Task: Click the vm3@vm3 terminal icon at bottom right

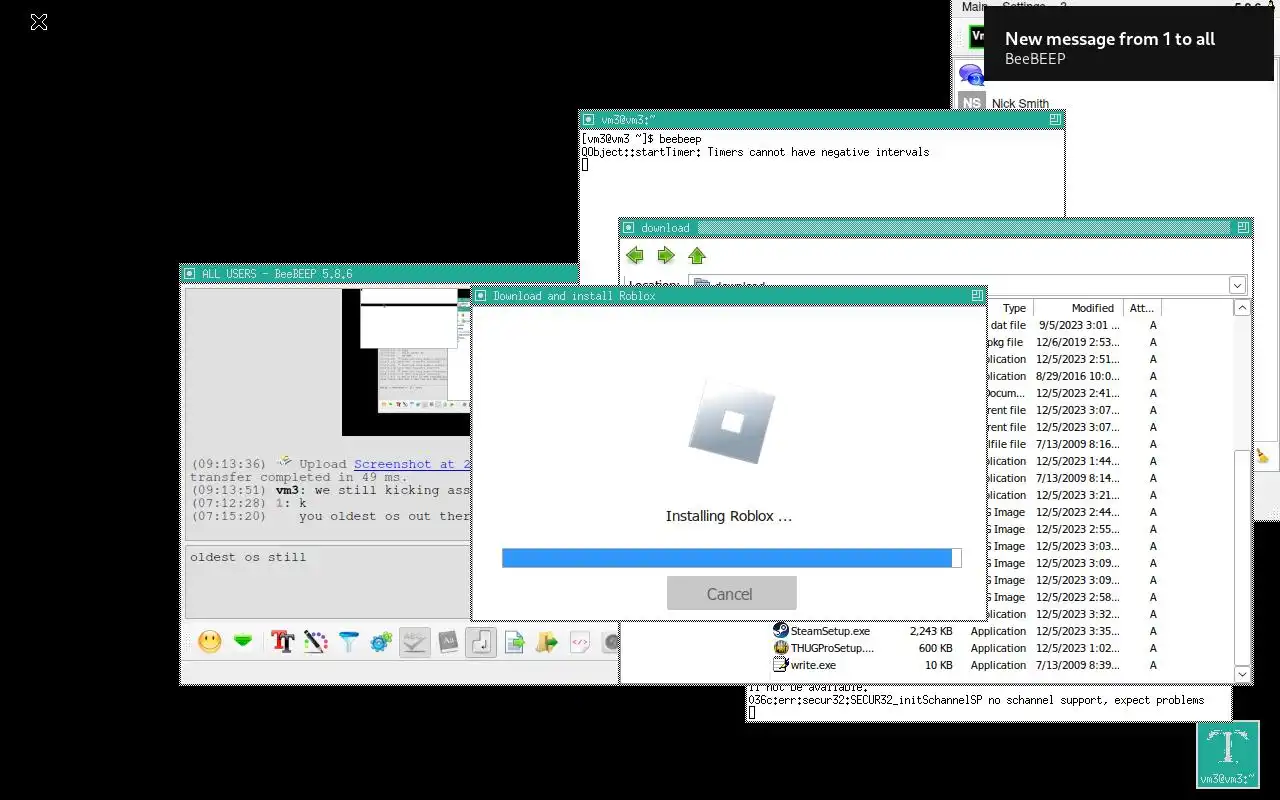Action: [x=1228, y=755]
